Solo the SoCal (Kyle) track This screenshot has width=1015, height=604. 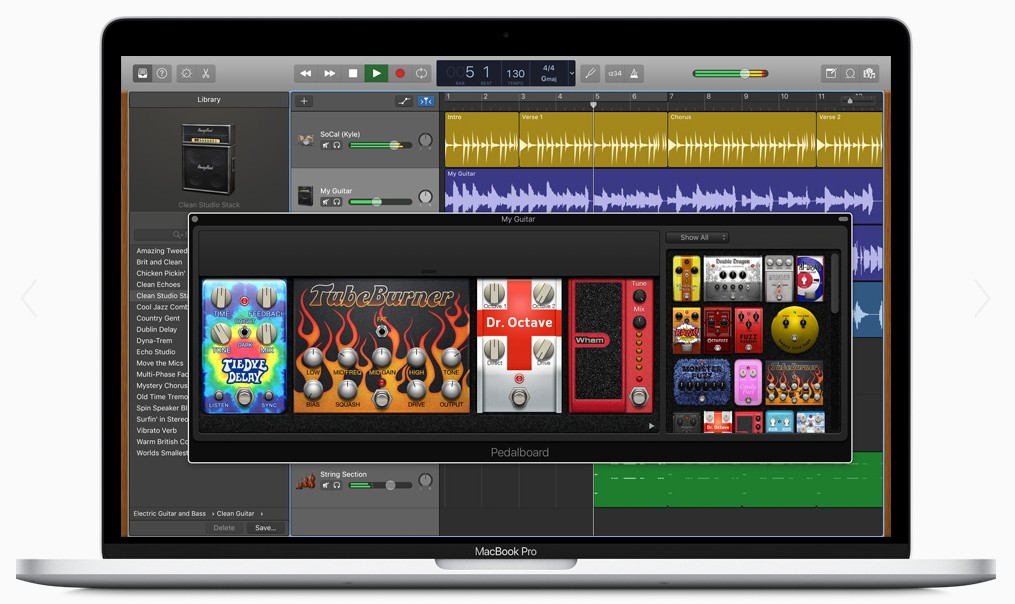pos(337,145)
